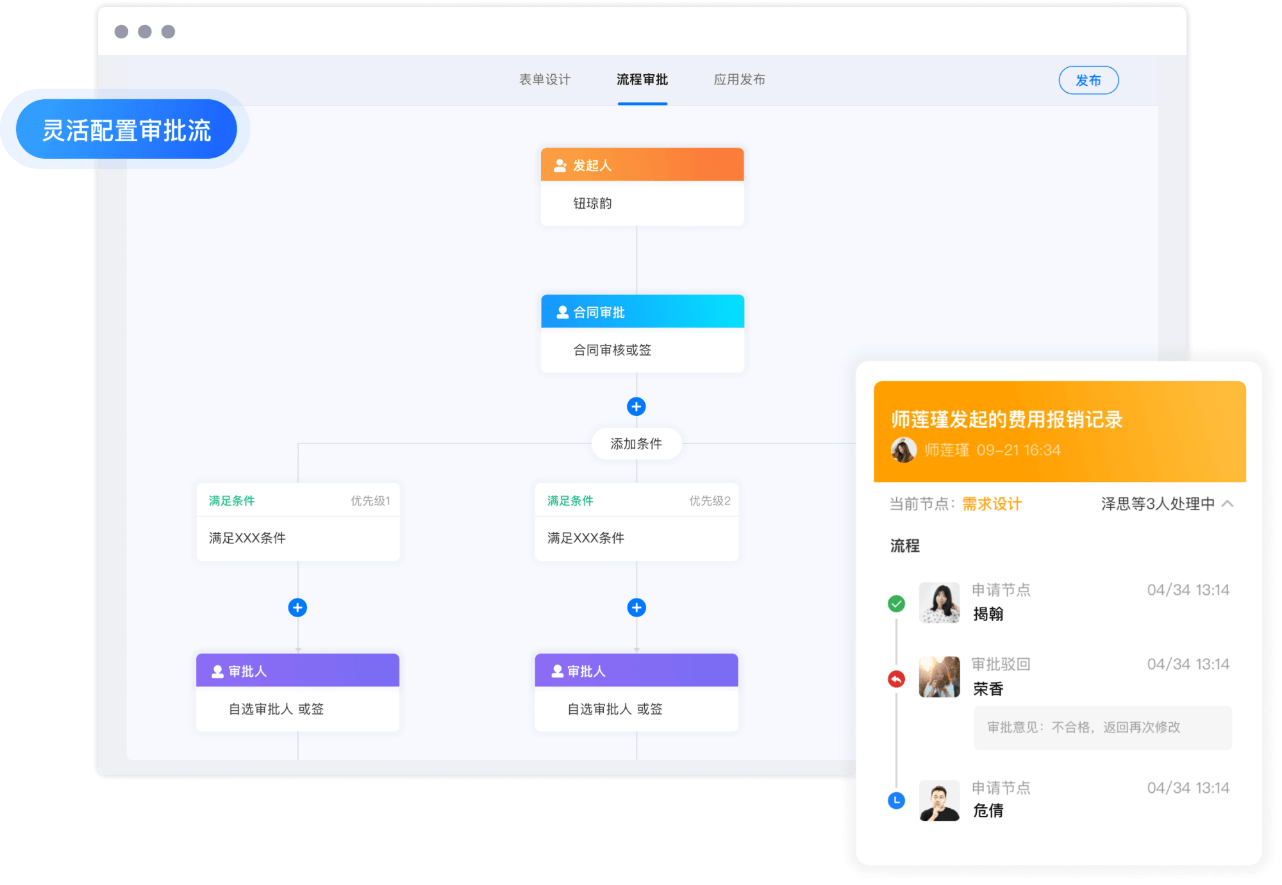
Task: Click the 灵活配置审批流 blue badge
Action: tap(126, 130)
